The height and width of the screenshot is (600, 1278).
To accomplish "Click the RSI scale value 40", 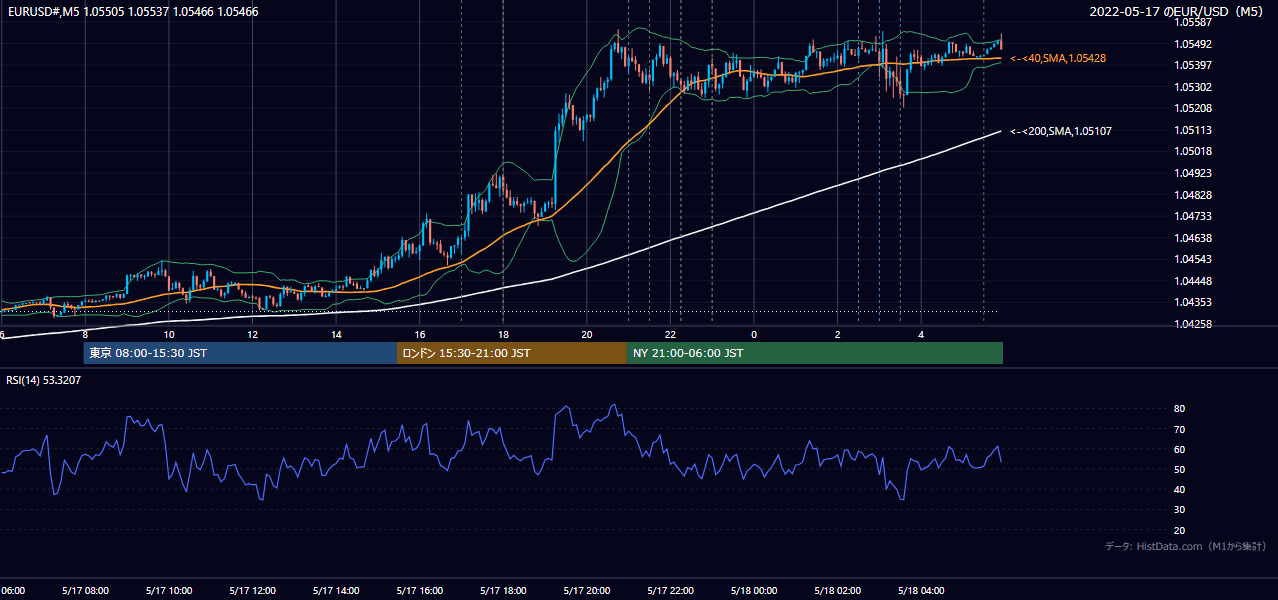I will (x=1179, y=489).
